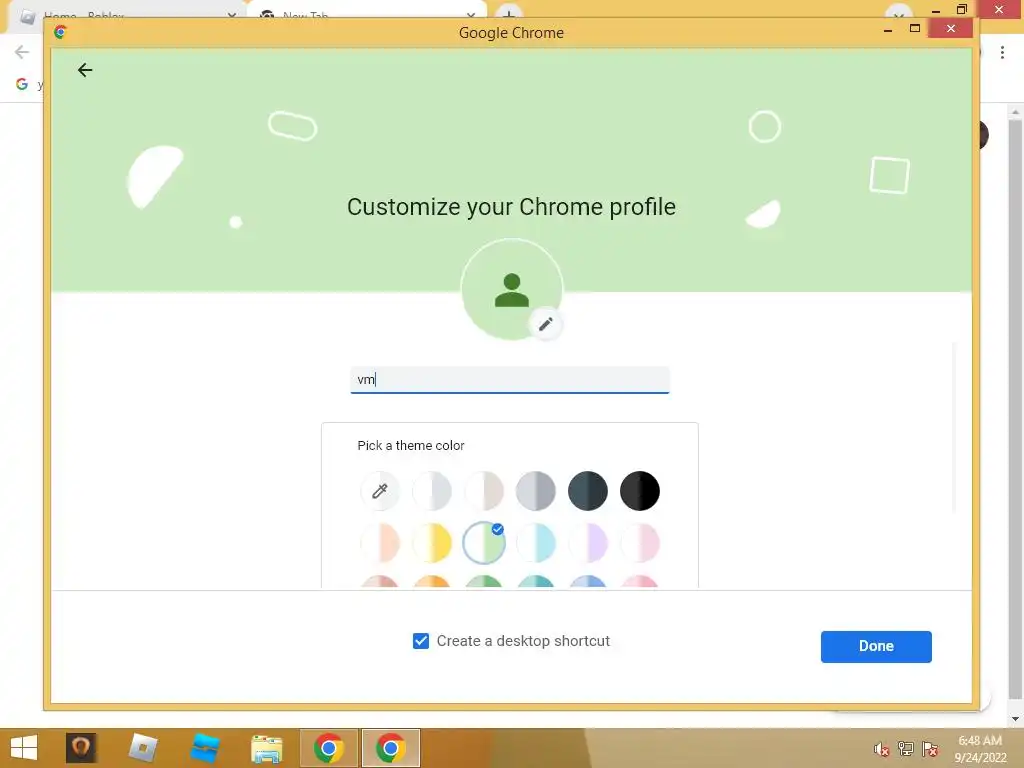Open the Windows Start menu
The width and height of the screenshot is (1024, 768).
pyautogui.click(x=24, y=748)
